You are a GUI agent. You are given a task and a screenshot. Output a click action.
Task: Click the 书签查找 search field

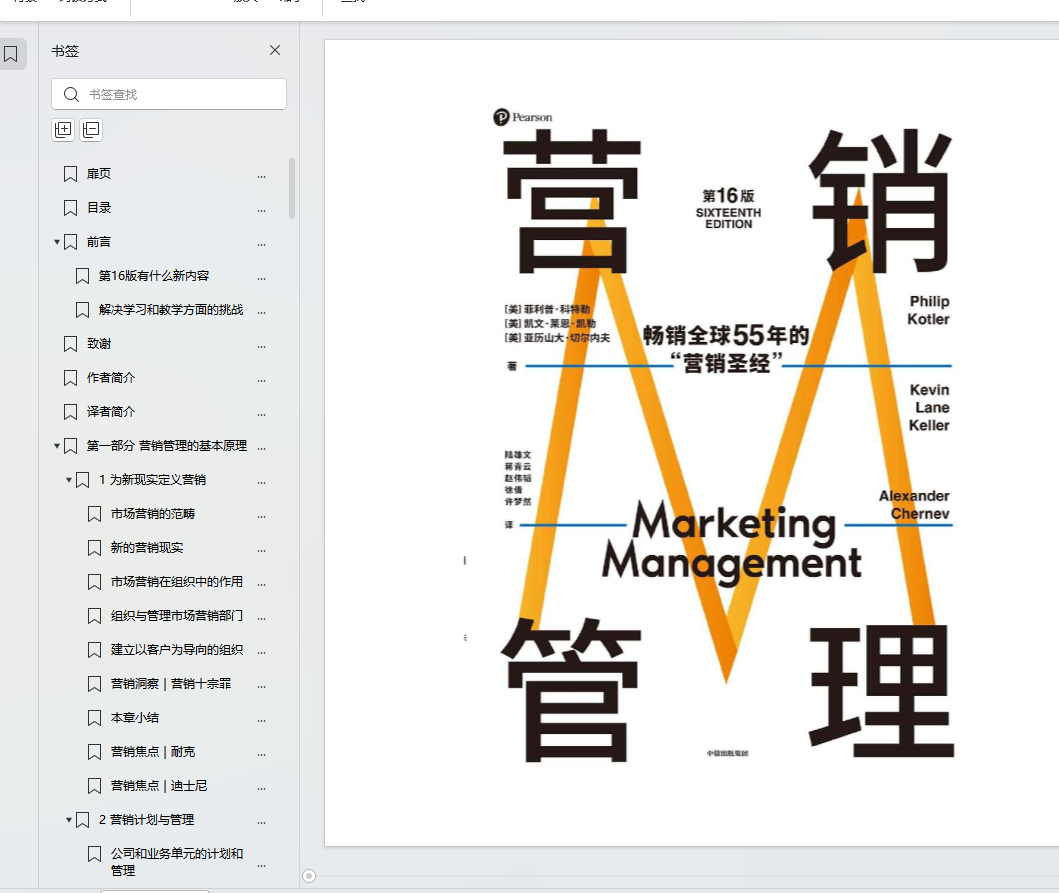169,94
